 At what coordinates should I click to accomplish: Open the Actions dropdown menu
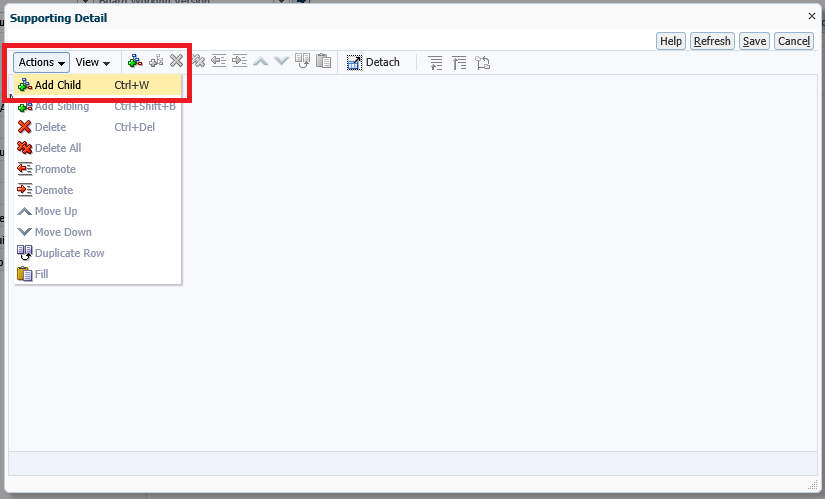point(41,62)
